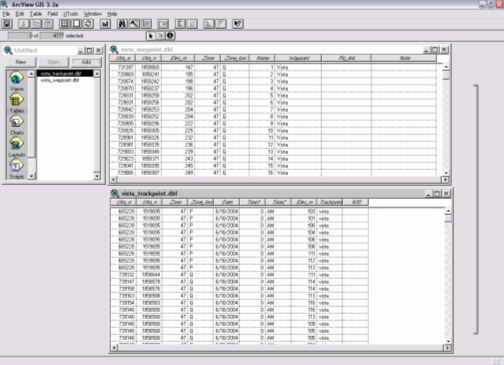Open the Create Chart tool
This screenshot has height=365, width=504.
(x=105, y=24)
